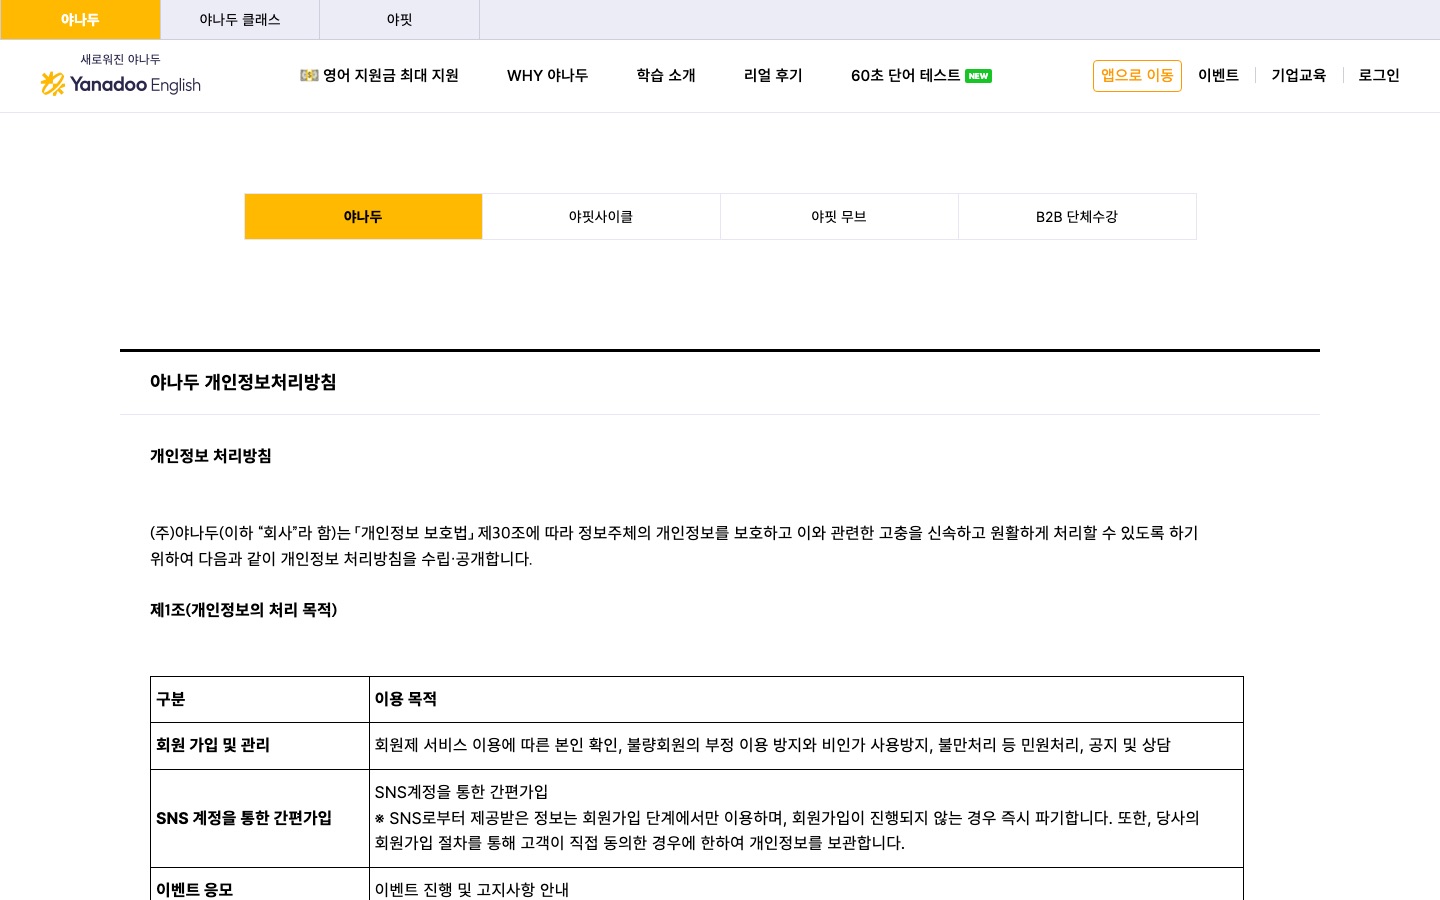Open the 기업교육 link
This screenshot has width=1440, height=900.
click(x=1298, y=75)
